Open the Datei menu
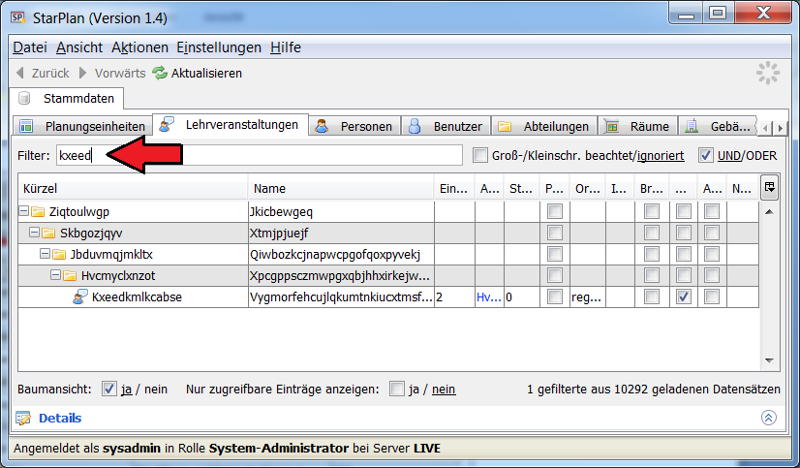The height and width of the screenshot is (468, 800). pos(30,47)
